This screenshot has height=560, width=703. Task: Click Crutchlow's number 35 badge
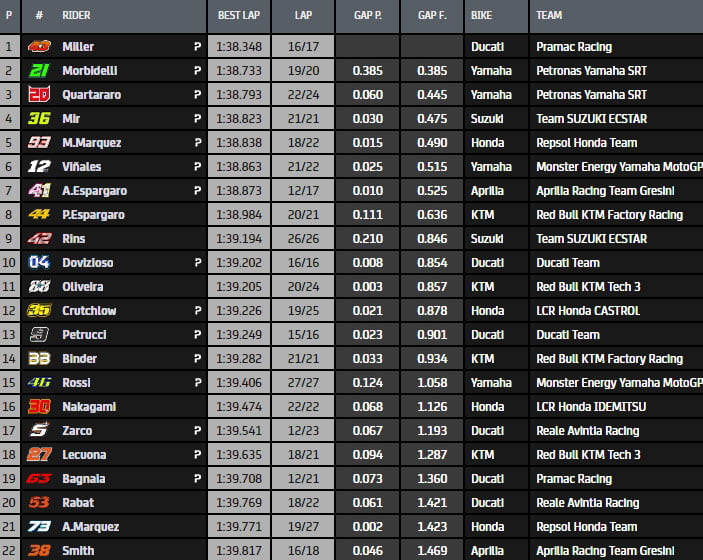(x=39, y=311)
